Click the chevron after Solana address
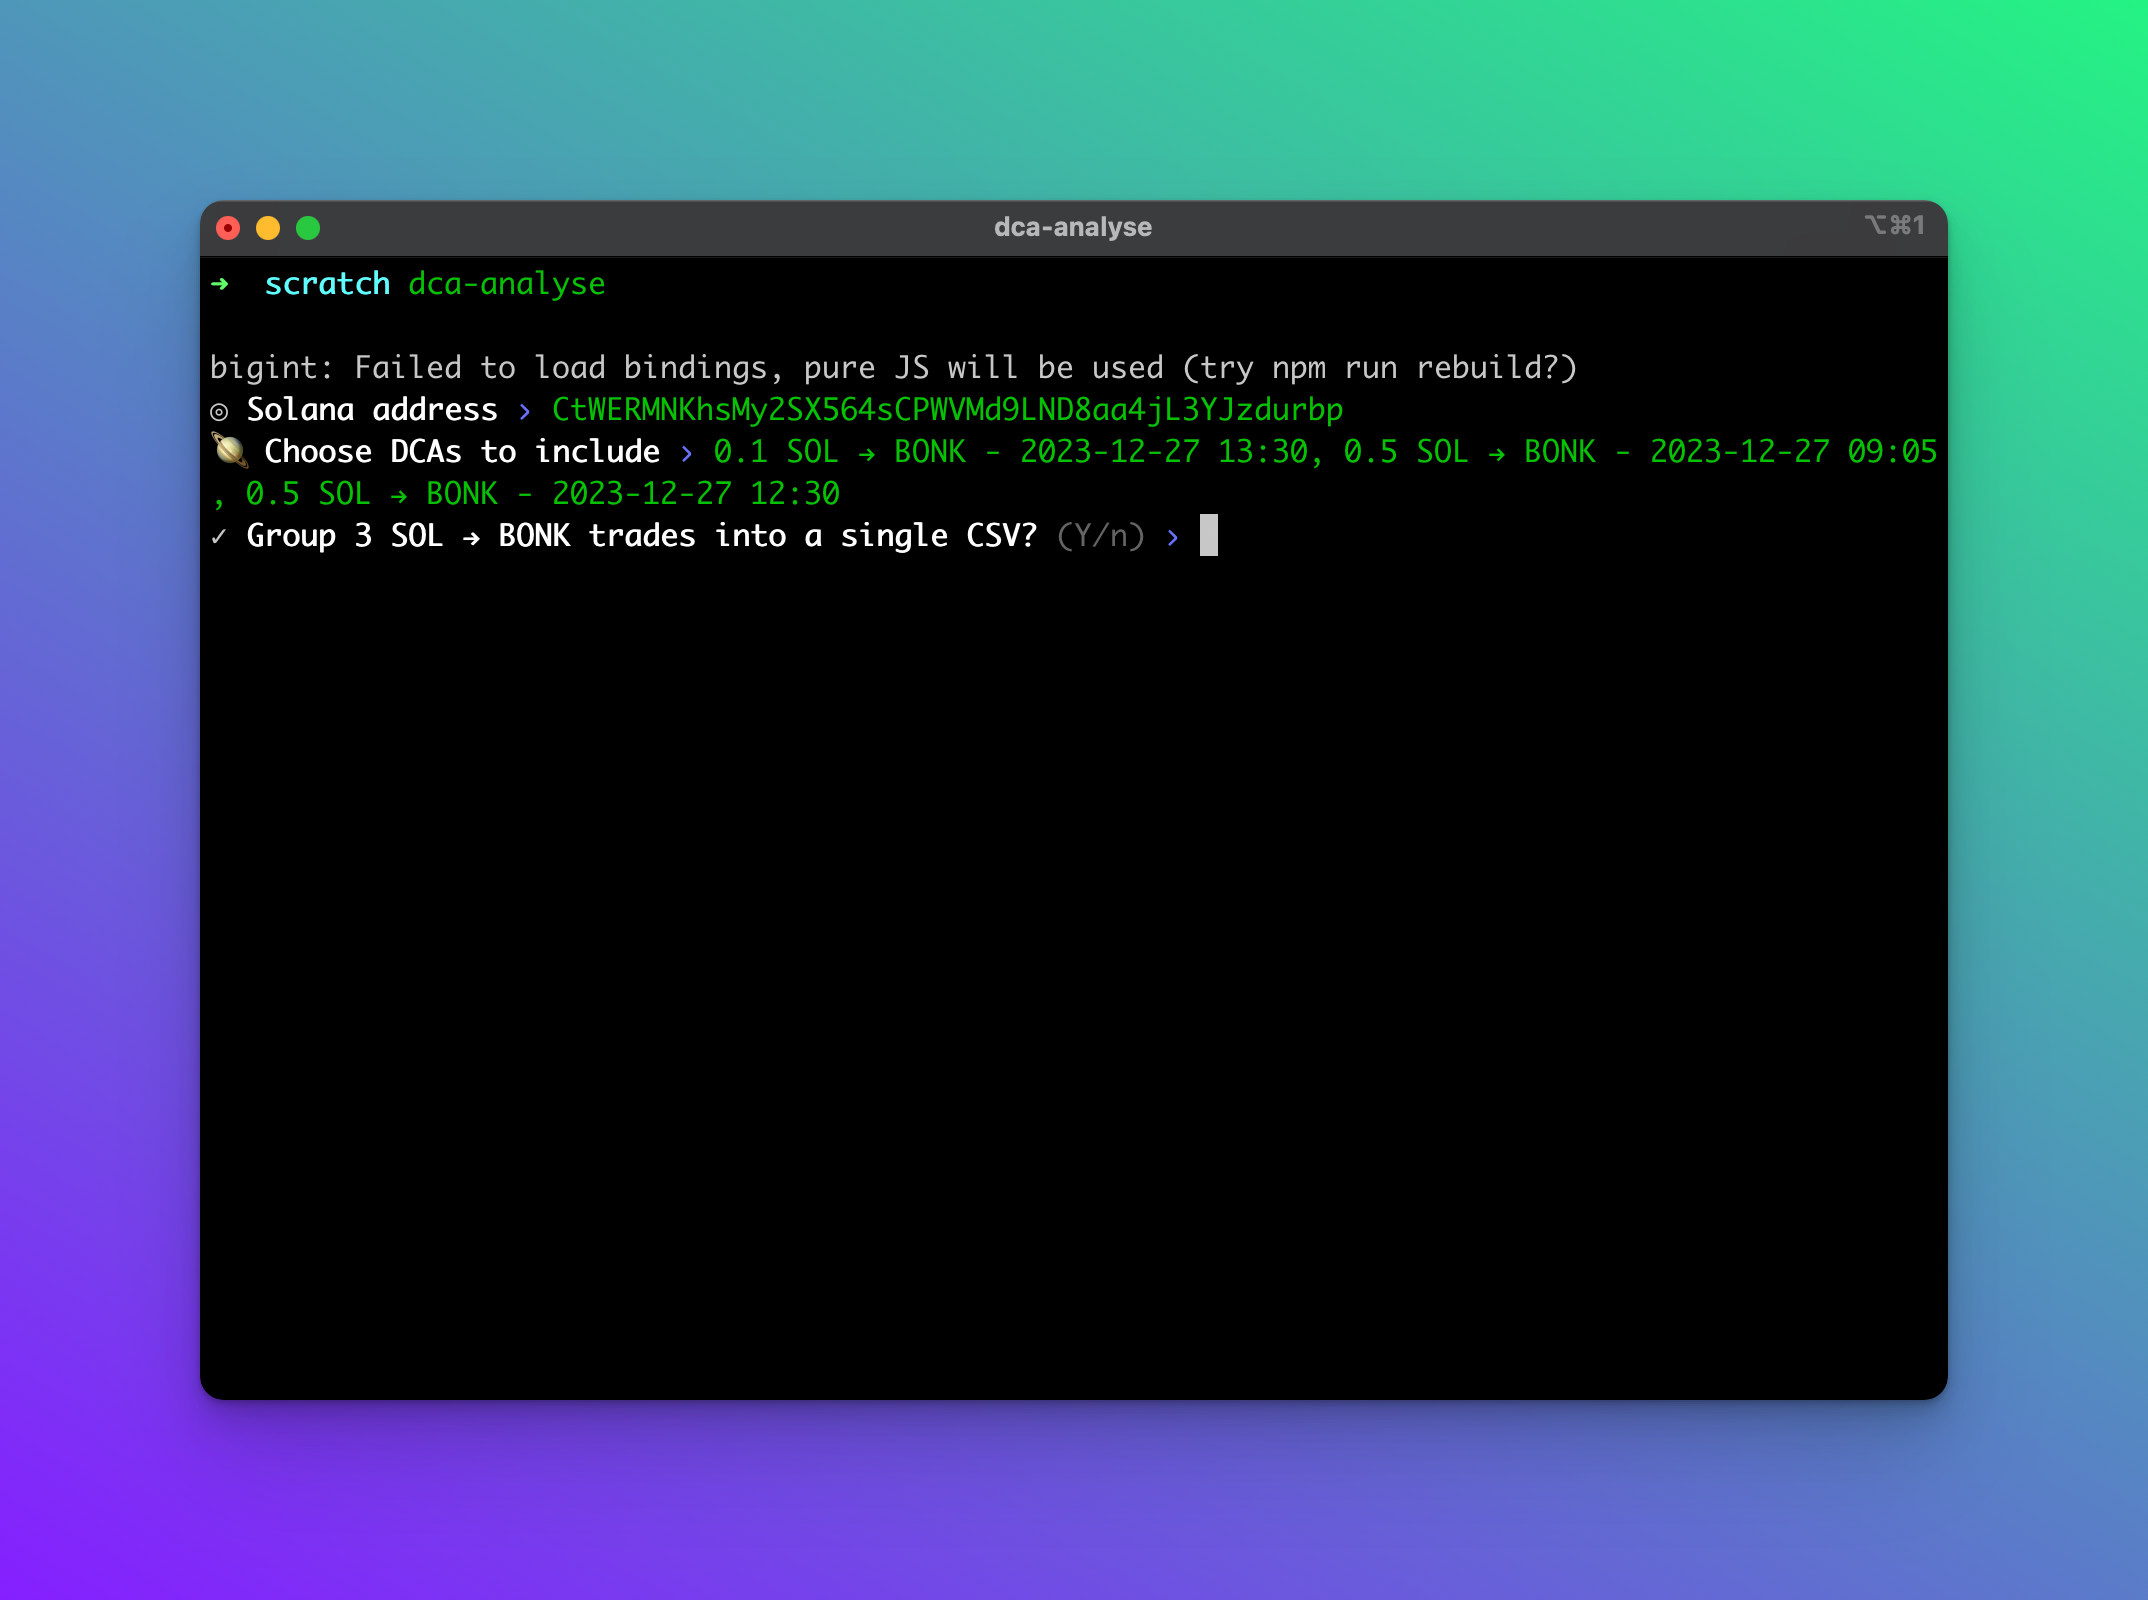2148x1600 pixels. pyautogui.click(x=525, y=411)
